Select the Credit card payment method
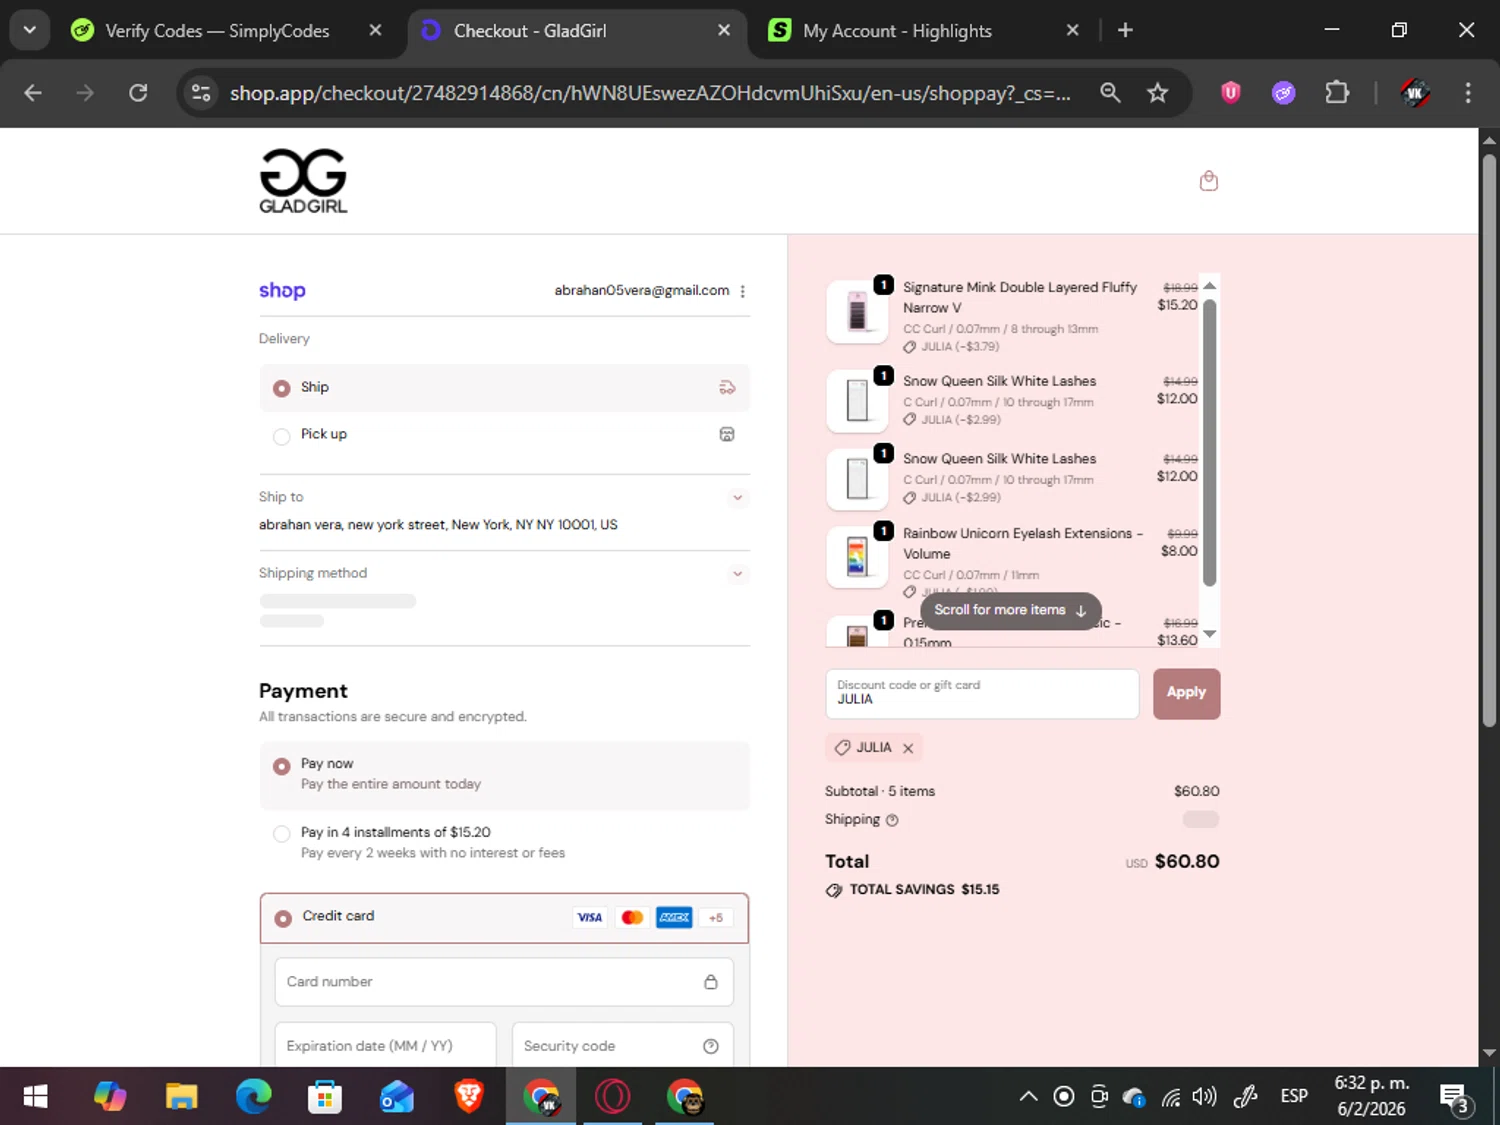1500x1125 pixels. point(504,917)
